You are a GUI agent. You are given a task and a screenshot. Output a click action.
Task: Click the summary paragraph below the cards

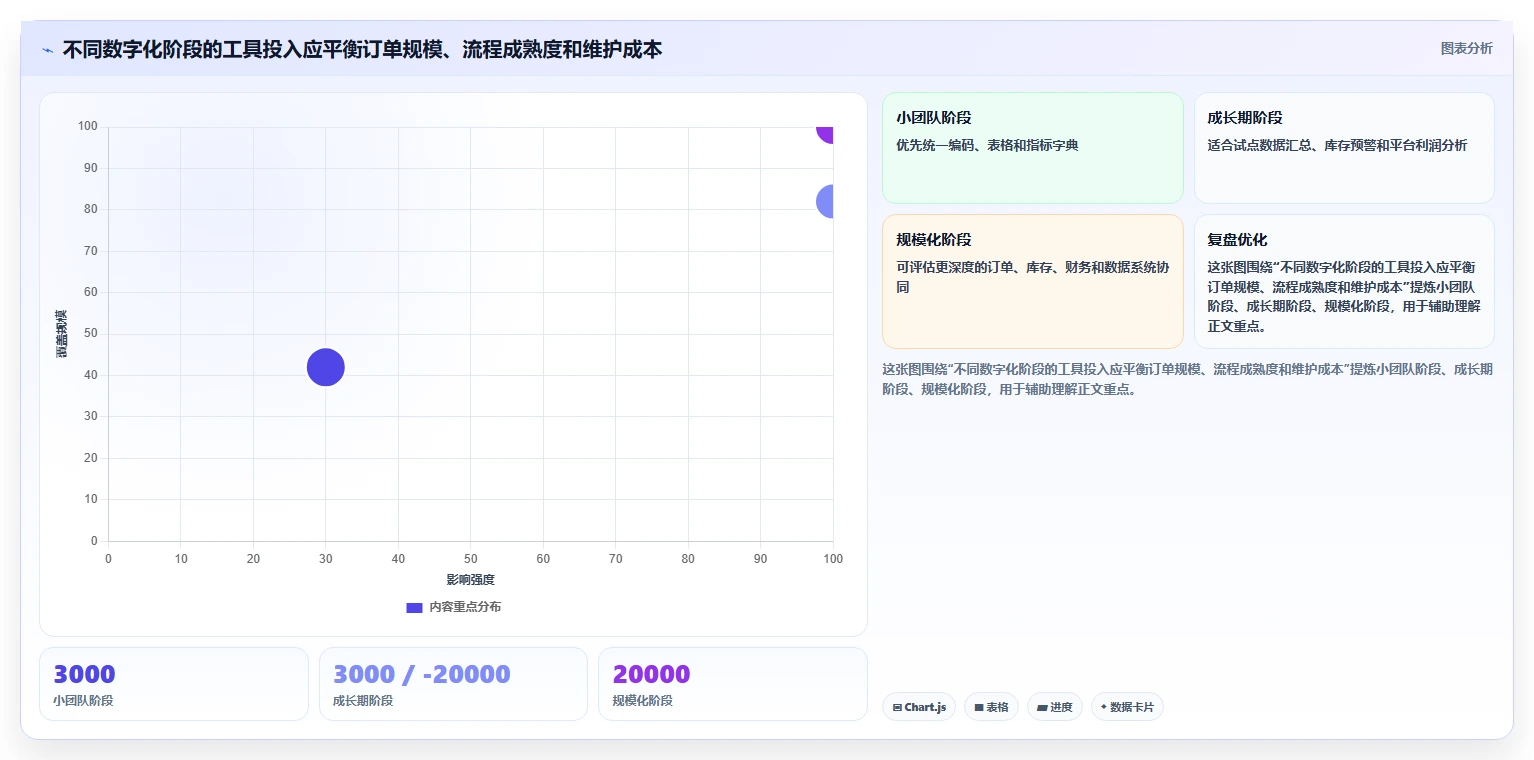[1187, 379]
